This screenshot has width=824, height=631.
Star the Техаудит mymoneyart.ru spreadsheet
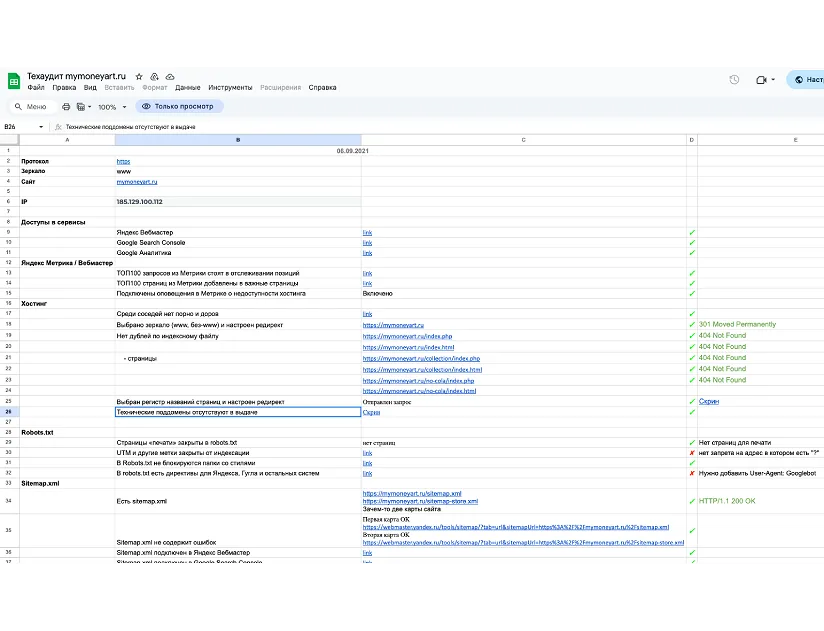click(139, 76)
